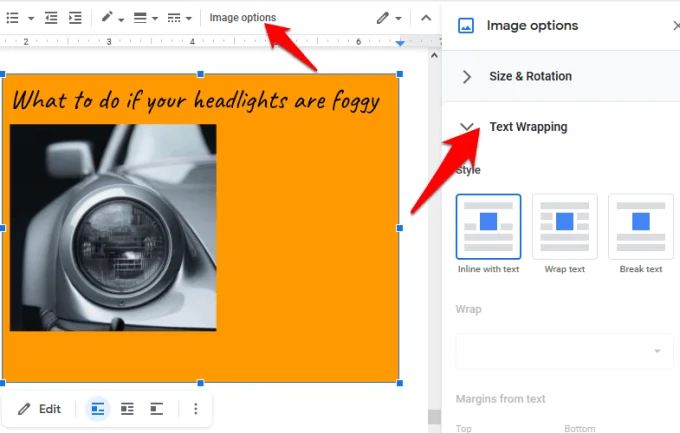Click the increase indent icon
This screenshot has height=433, width=680.
click(x=75, y=18)
